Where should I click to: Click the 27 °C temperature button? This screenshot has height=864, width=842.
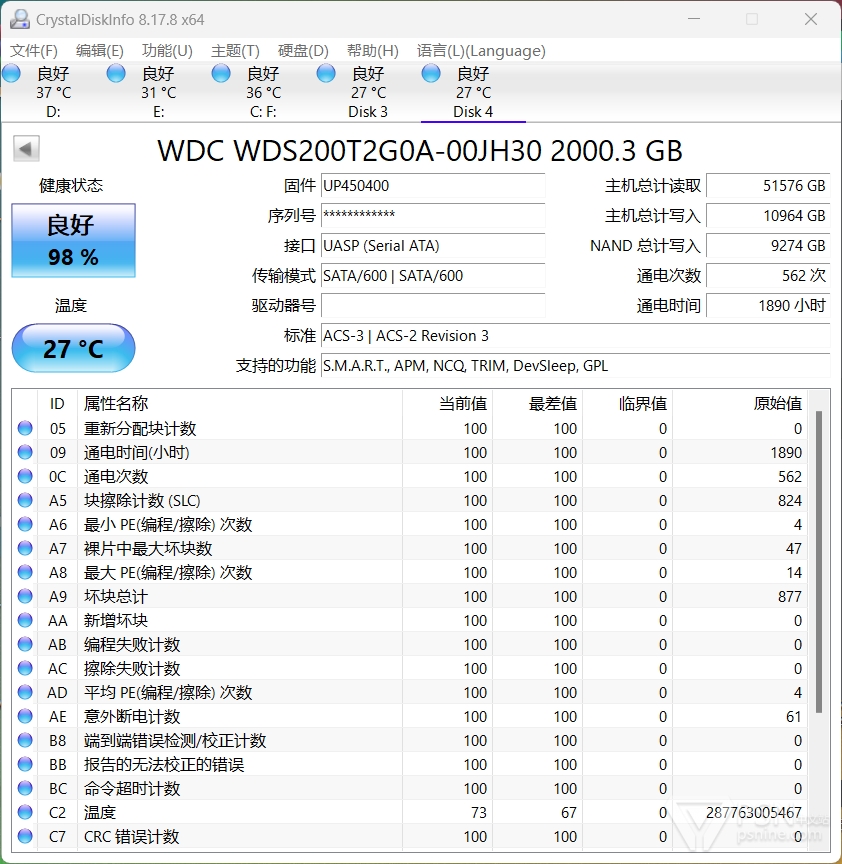pyautogui.click(x=73, y=348)
